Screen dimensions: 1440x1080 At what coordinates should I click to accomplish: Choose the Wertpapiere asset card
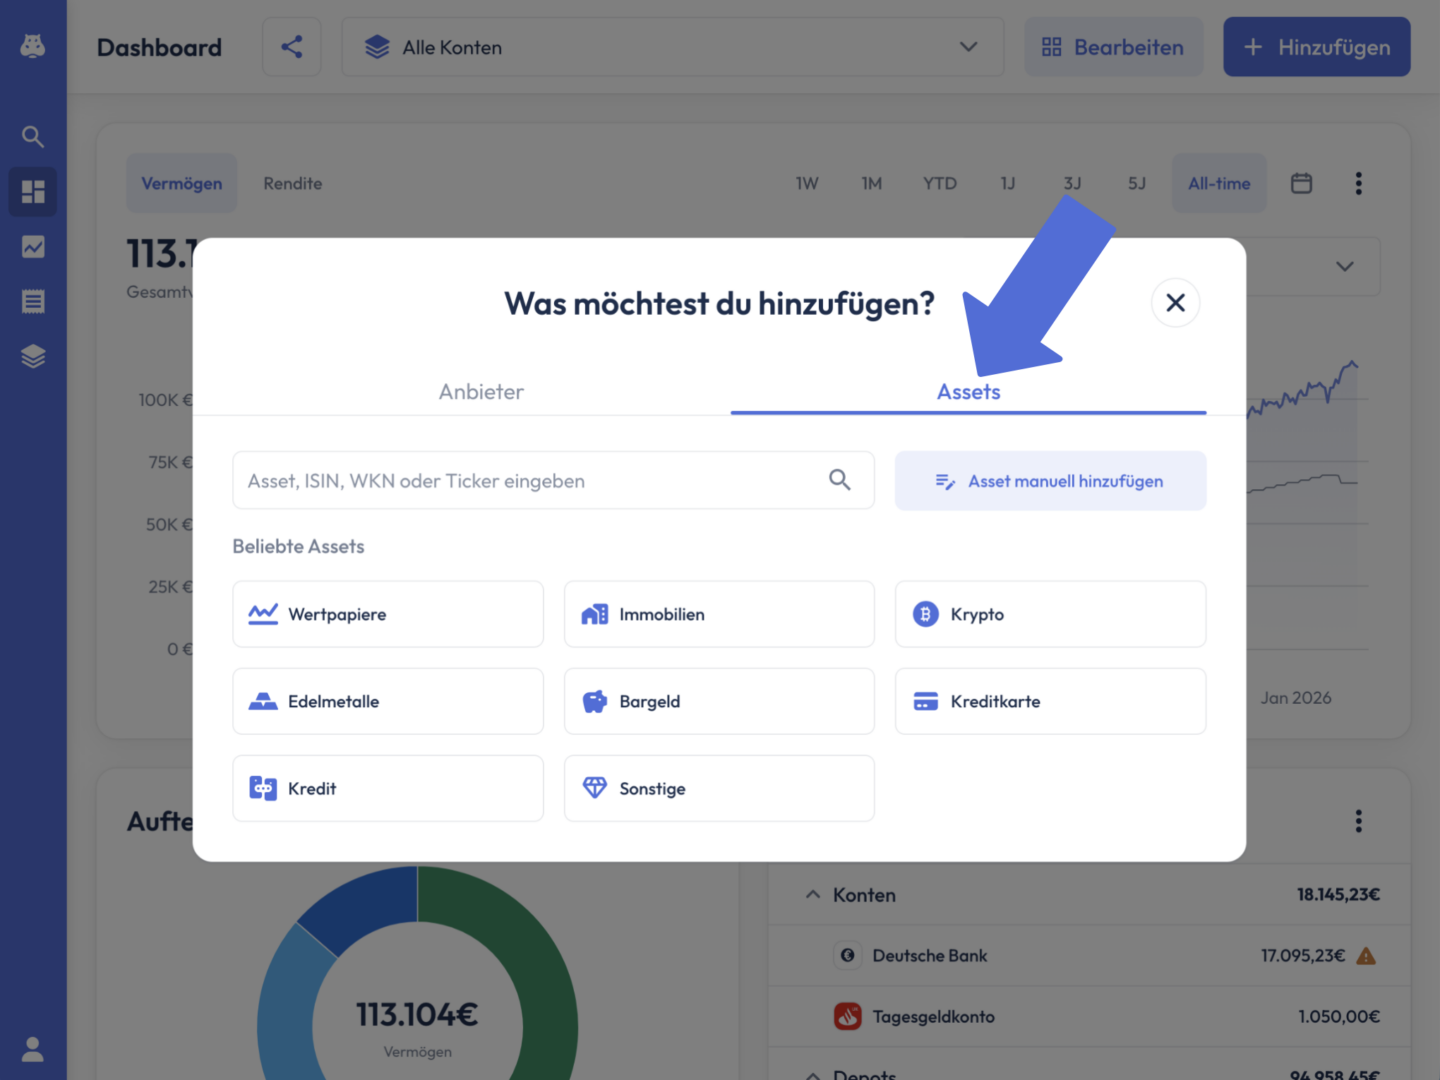[388, 614]
